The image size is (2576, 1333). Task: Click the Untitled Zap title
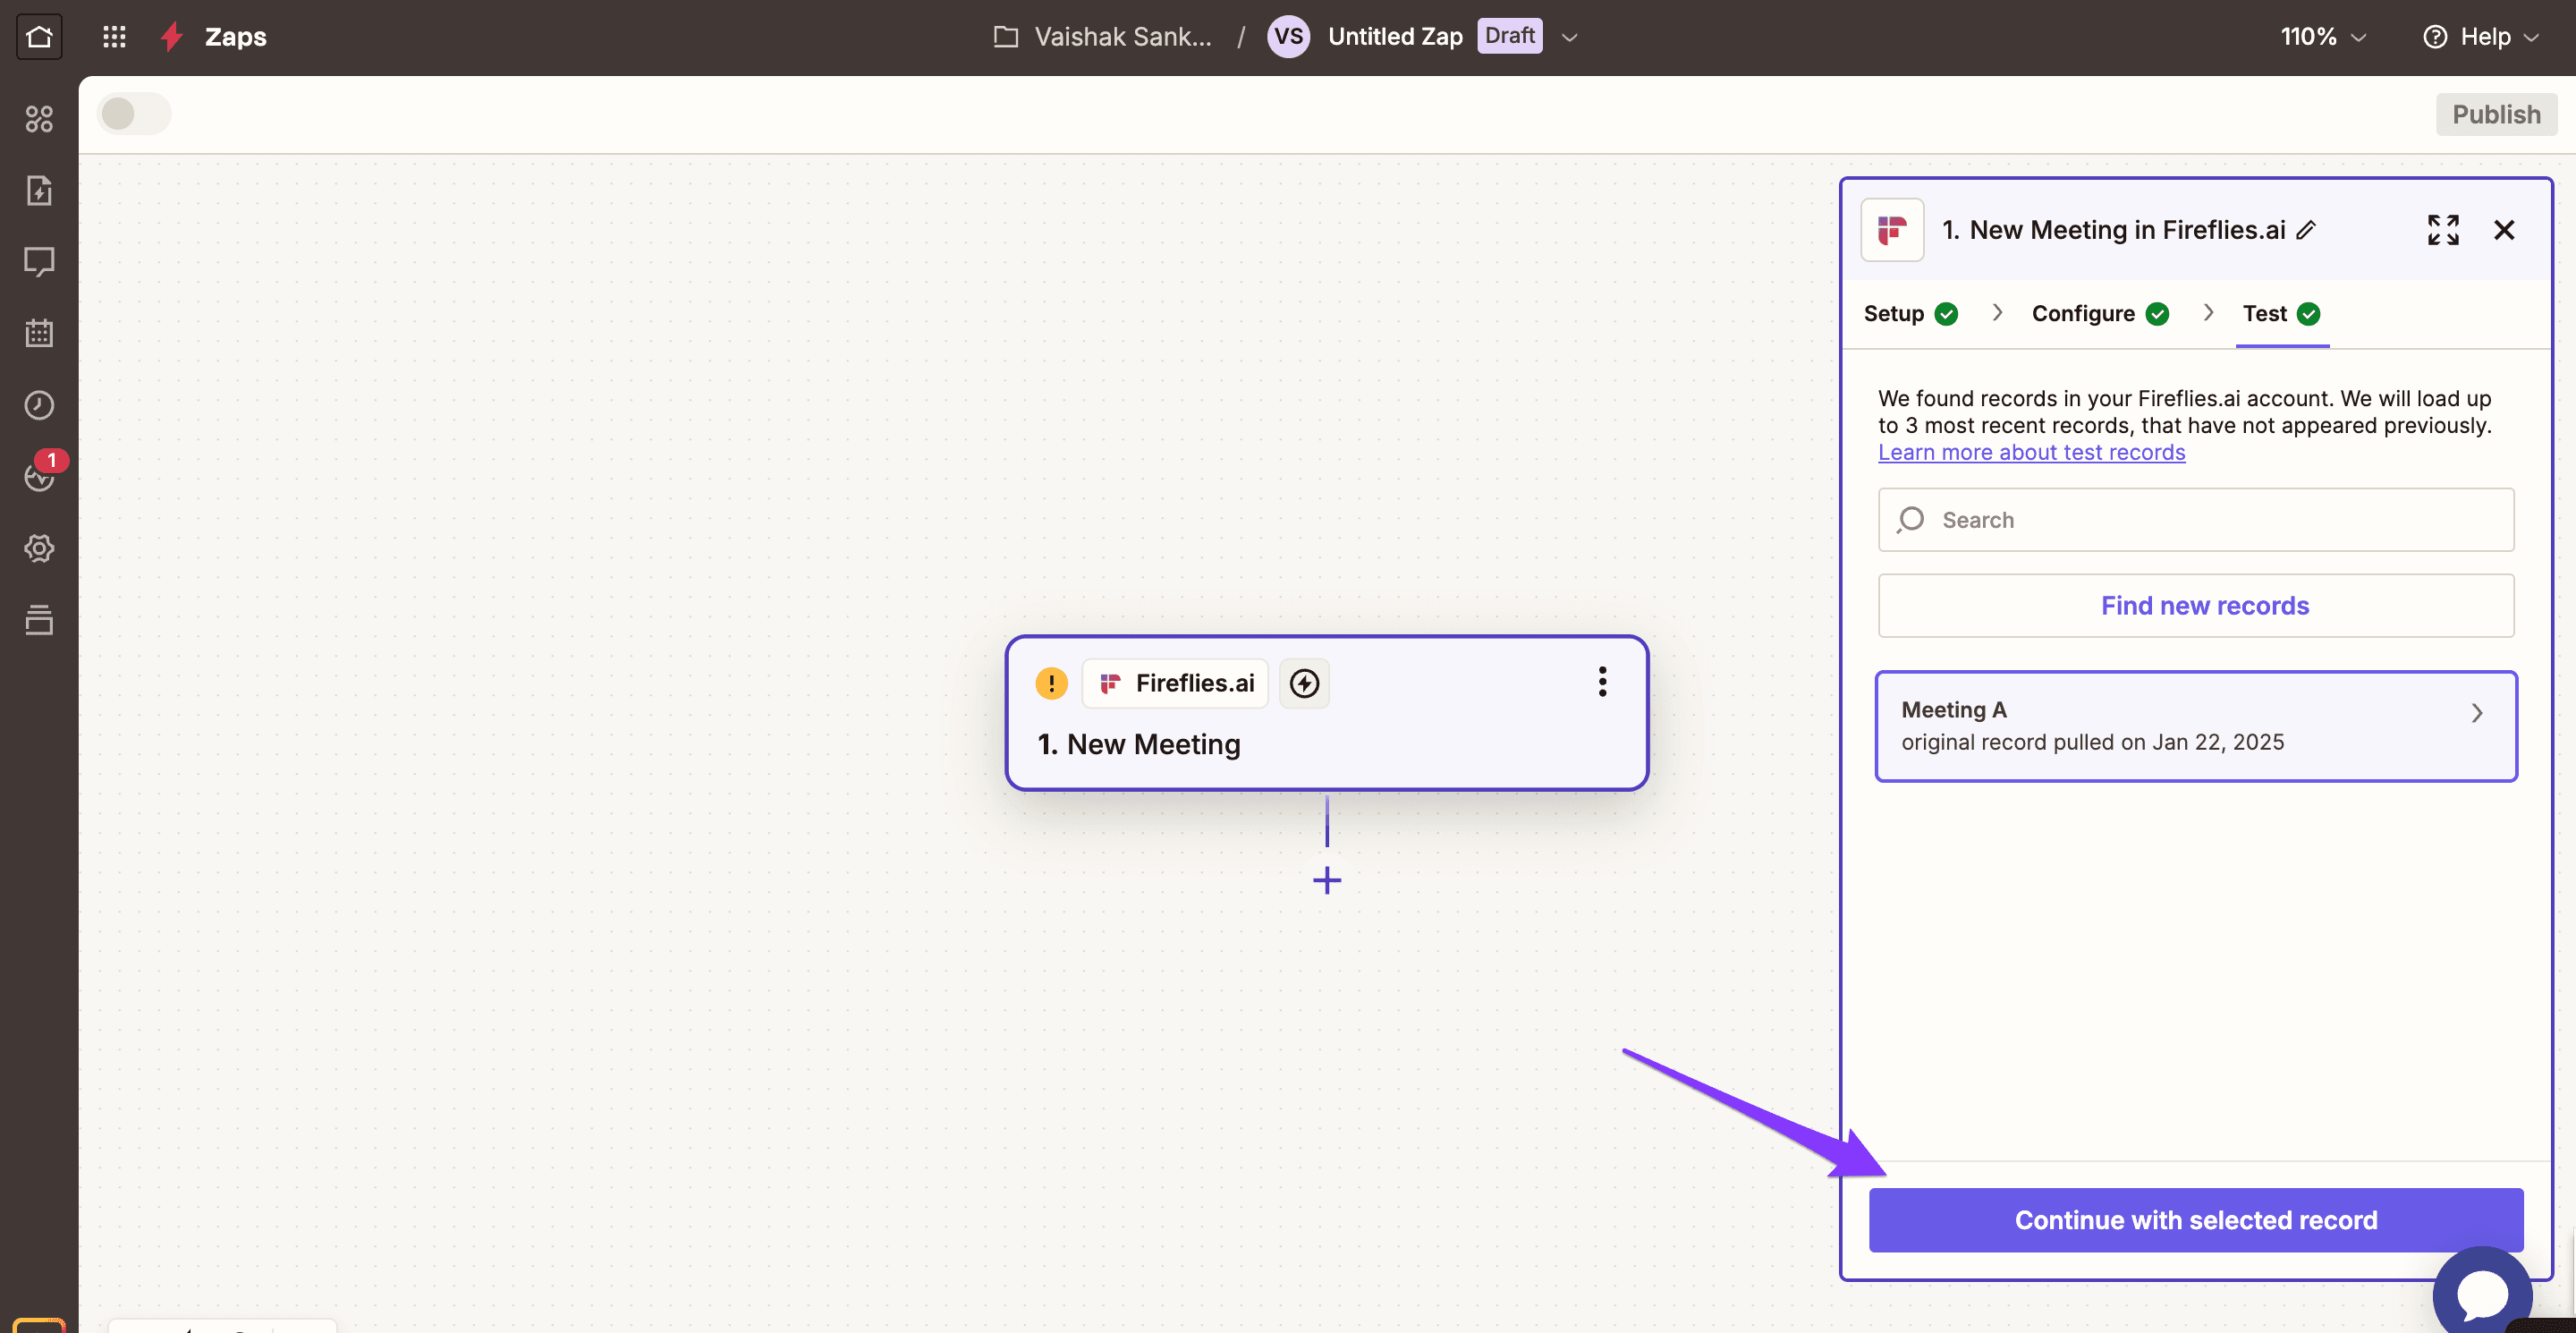click(1395, 37)
